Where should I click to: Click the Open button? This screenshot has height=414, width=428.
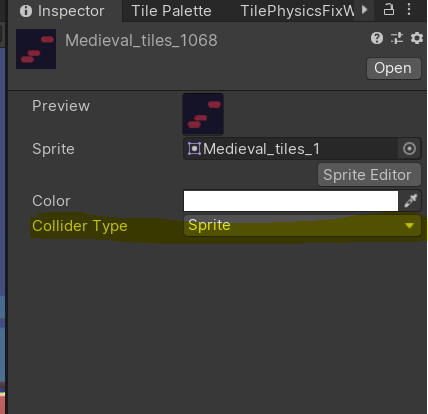coord(394,68)
